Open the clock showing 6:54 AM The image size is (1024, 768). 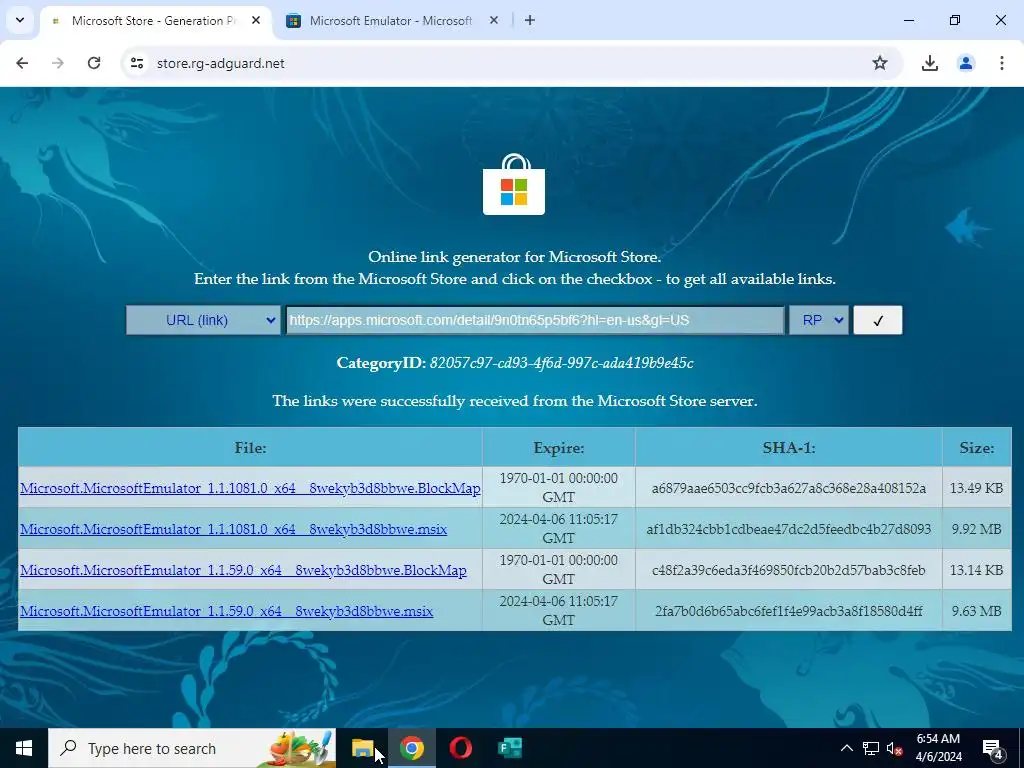[x=938, y=748]
